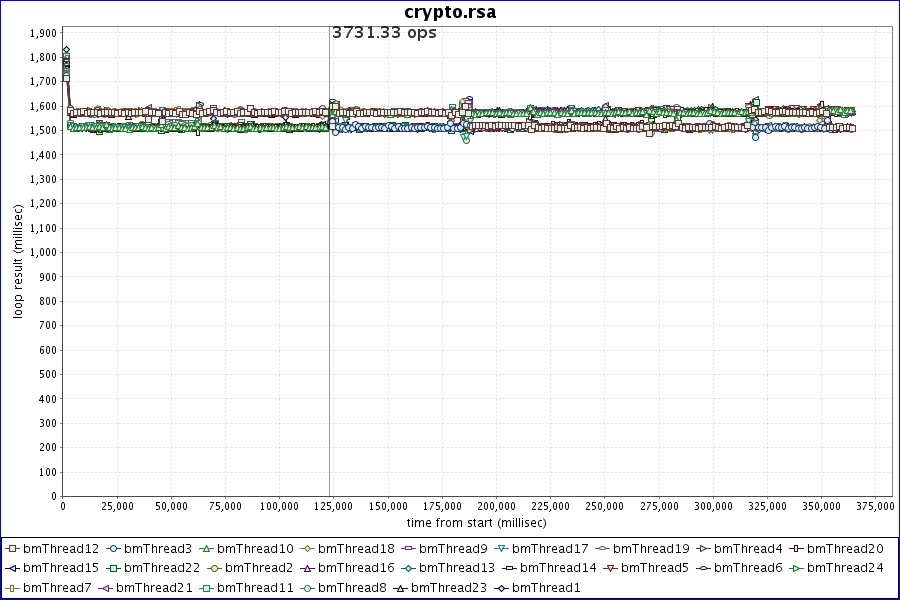Select the bmThread23 legend label

click(x=449, y=587)
